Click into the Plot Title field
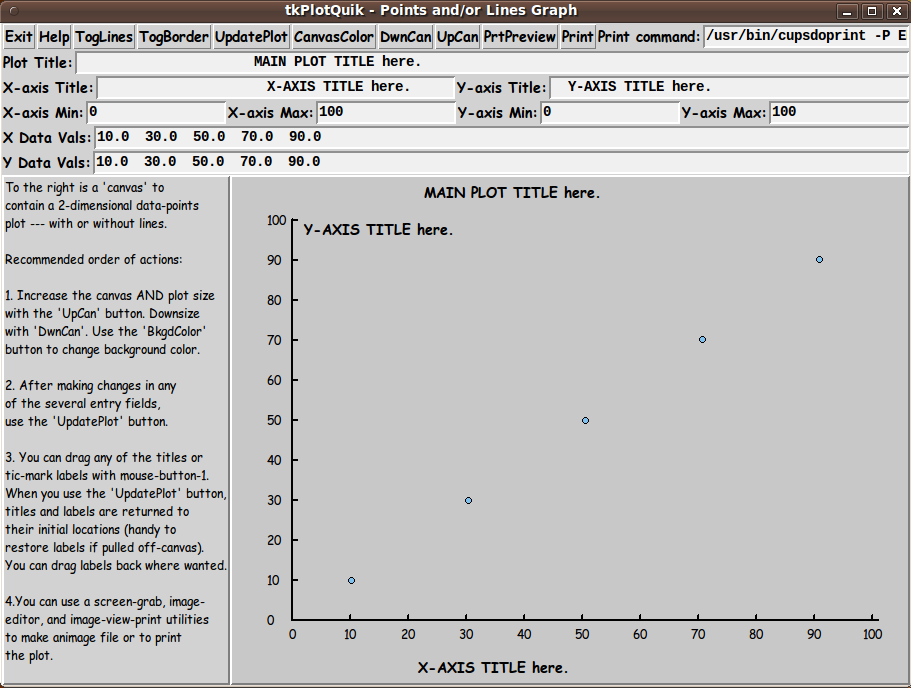 point(493,62)
